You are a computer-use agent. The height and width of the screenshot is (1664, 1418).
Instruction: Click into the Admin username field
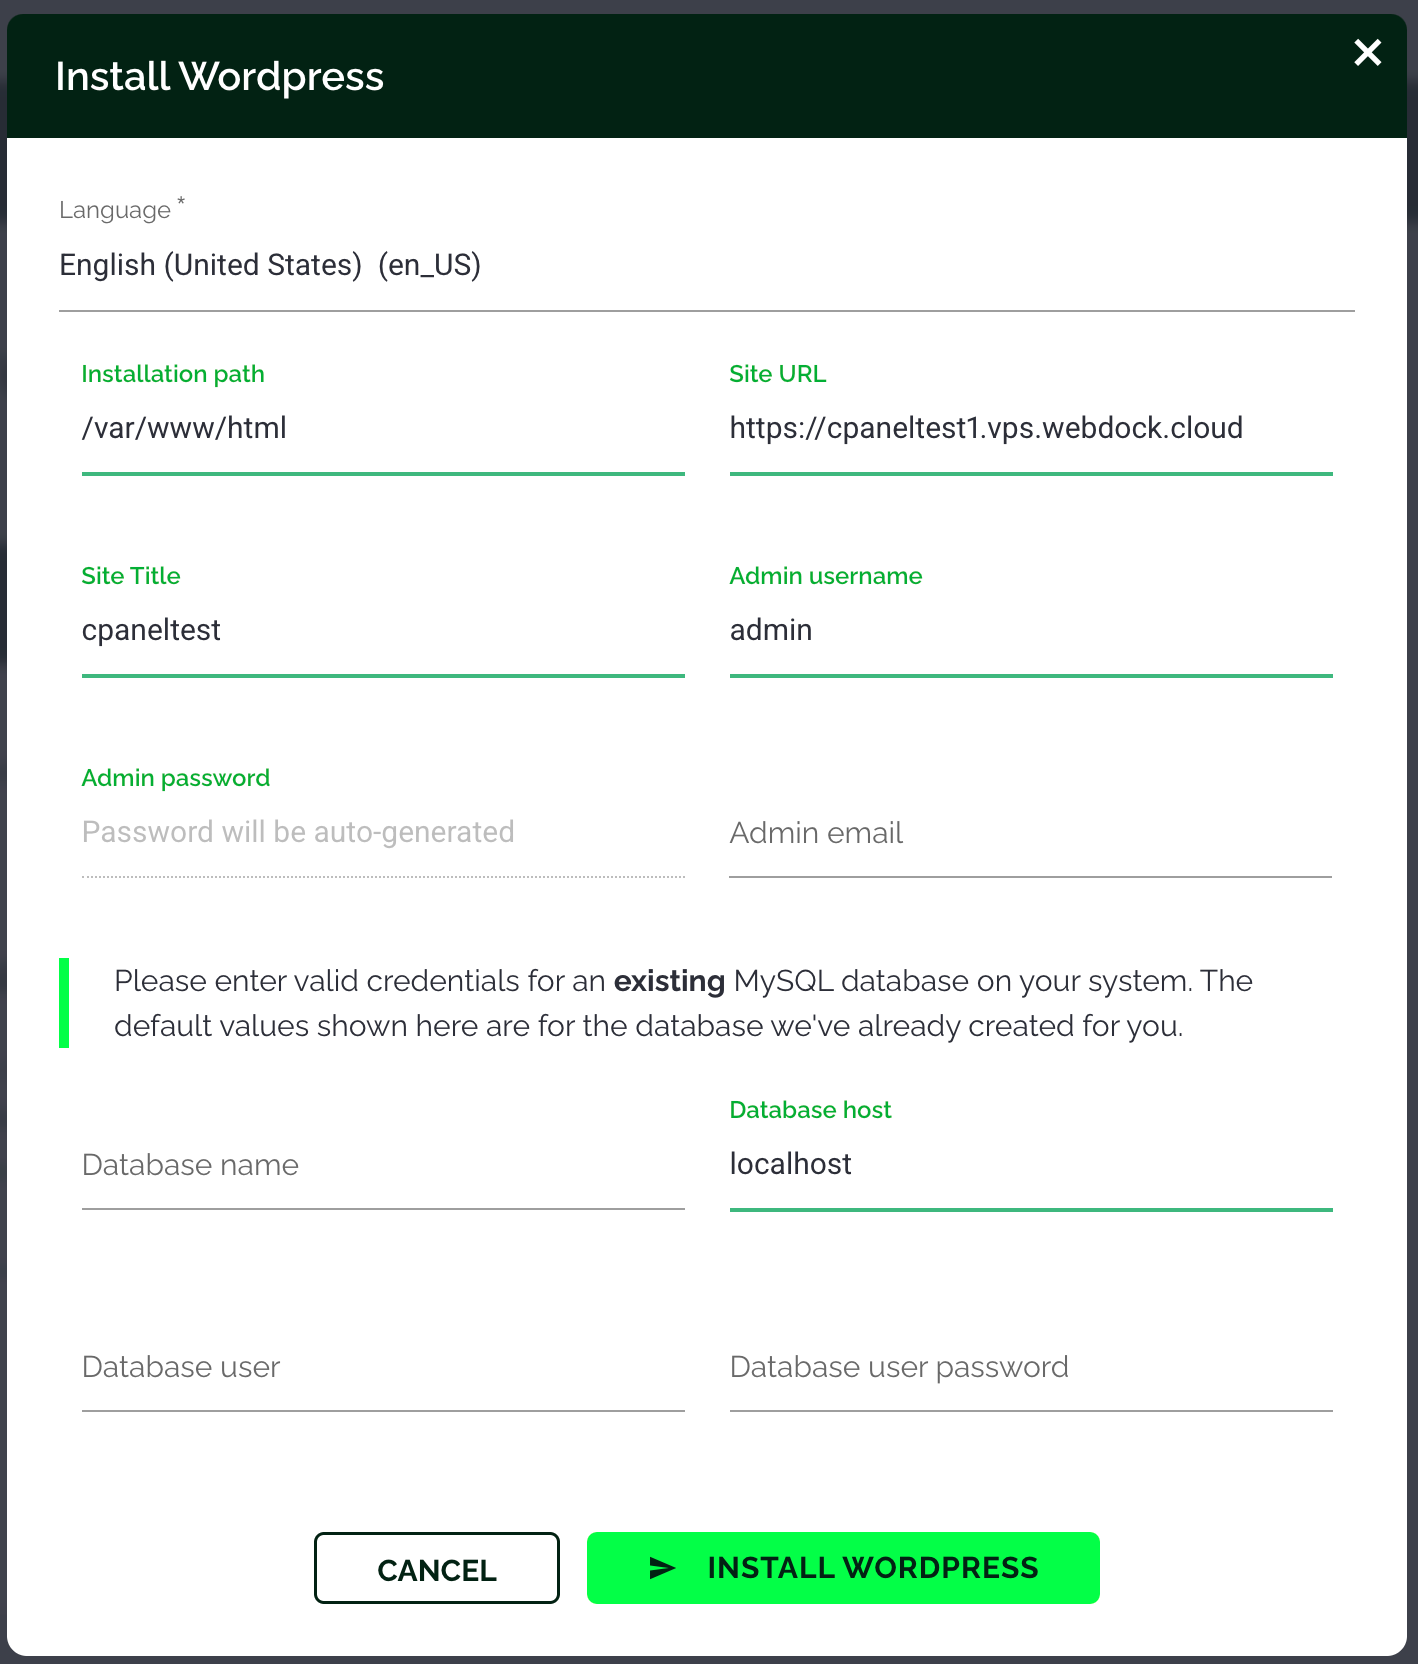tap(1030, 631)
